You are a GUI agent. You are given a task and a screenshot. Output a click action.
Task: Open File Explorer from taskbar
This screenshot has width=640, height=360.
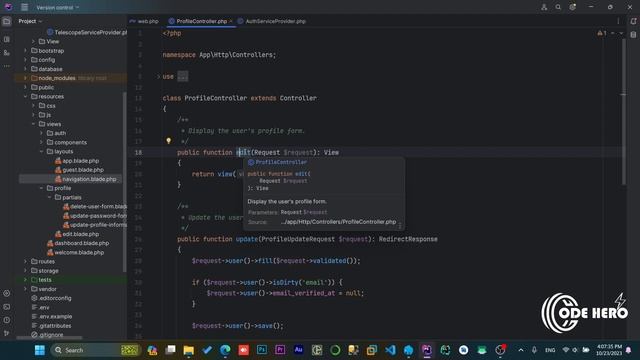click(189, 350)
